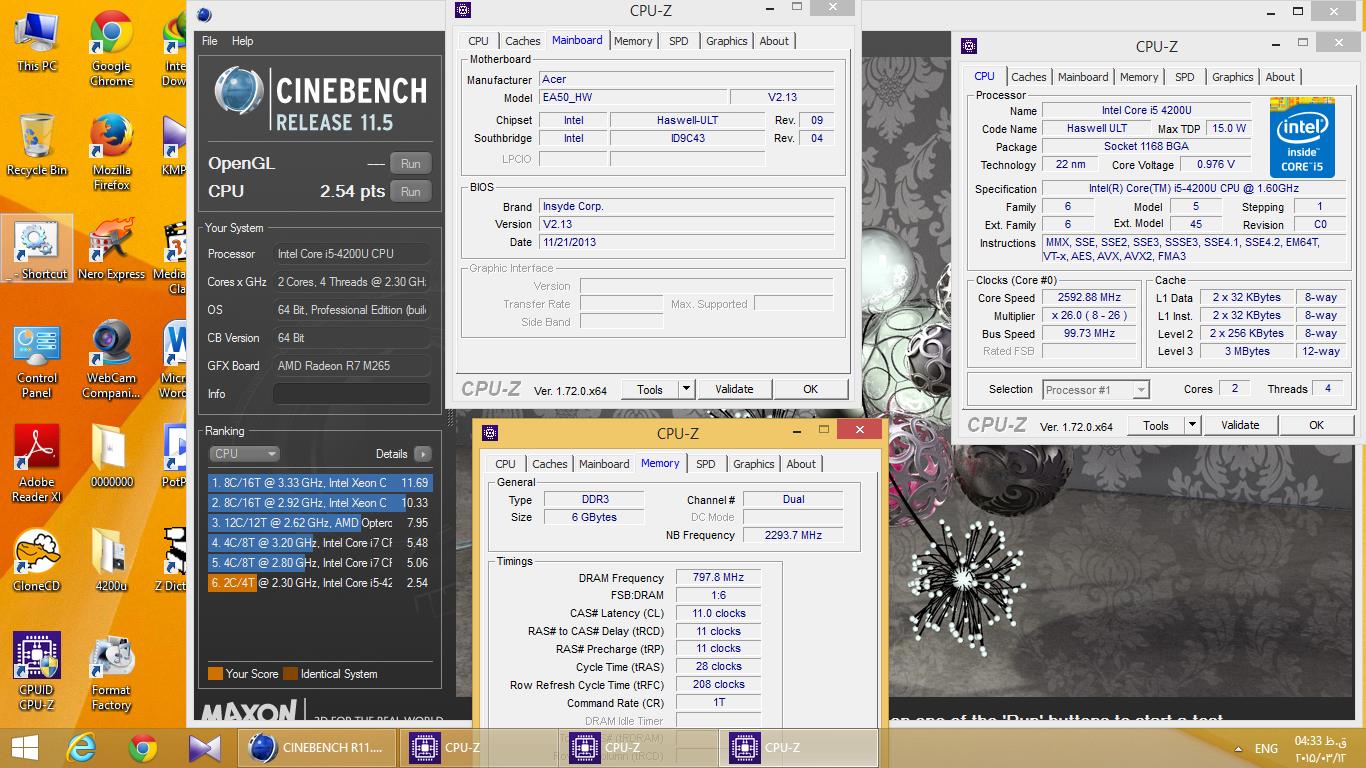Select ranking entry 12C/12T @ 2.62 GHz AMD
The width and height of the screenshot is (1366, 768).
(x=320, y=523)
